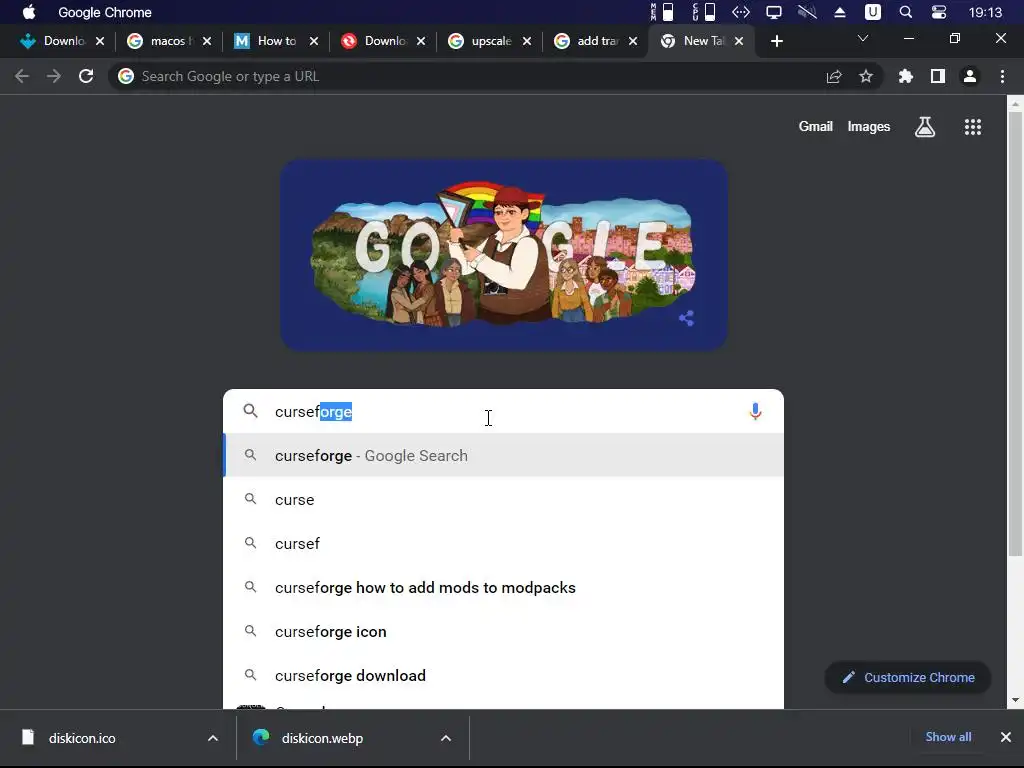Open the Chrome three-dot menu
Screen dimensions: 1024x768
click(1002, 76)
